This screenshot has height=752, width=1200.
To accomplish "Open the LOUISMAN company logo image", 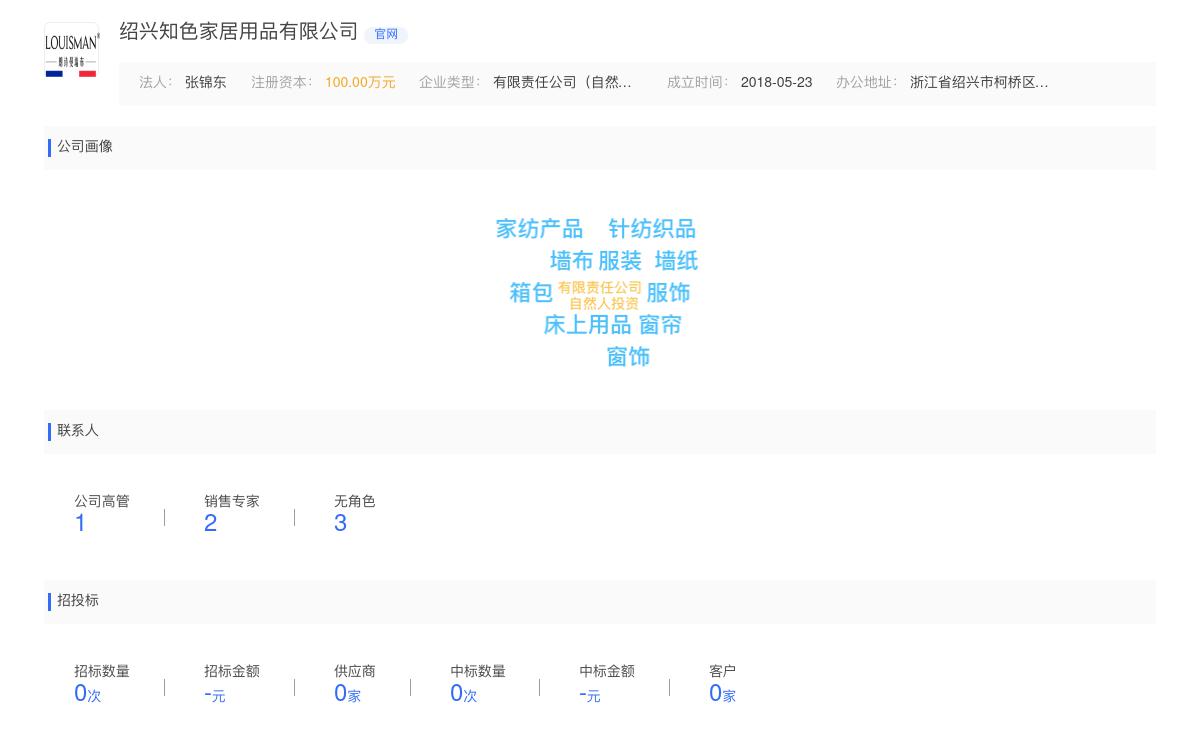I will click(x=71, y=49).
